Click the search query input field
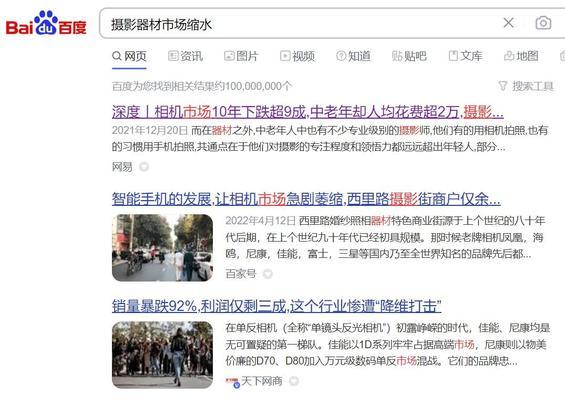The width and height of the screenshot is (565, 400). (303, 24)
